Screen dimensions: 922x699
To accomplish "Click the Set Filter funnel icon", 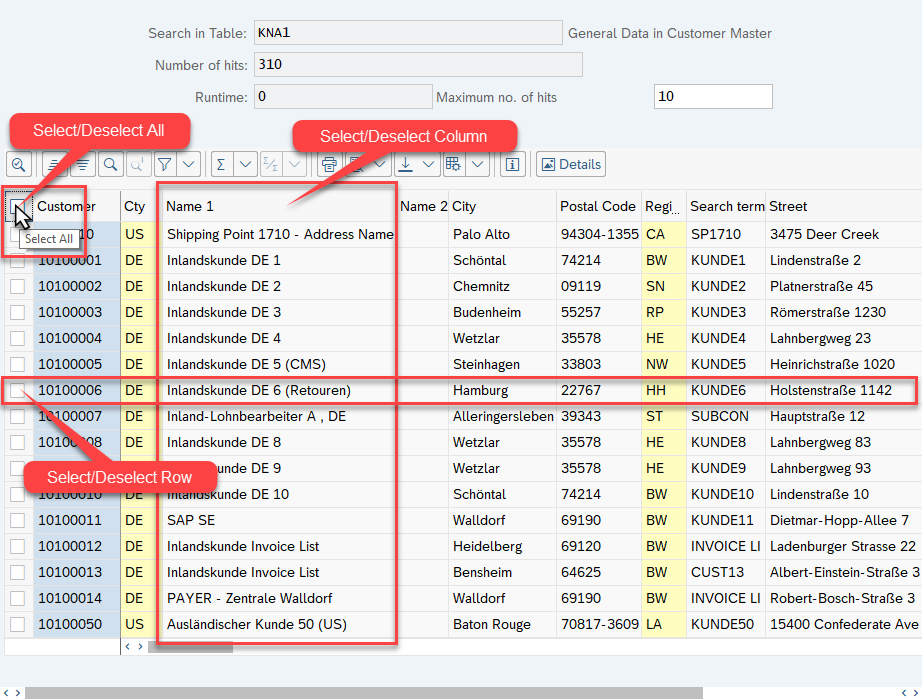I will tap(165, 164).
